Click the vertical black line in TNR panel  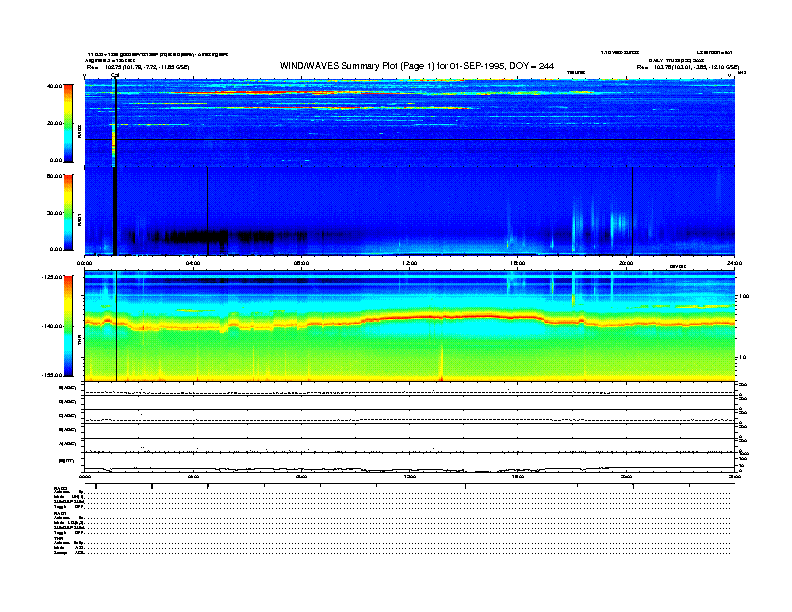coord(117,326)
